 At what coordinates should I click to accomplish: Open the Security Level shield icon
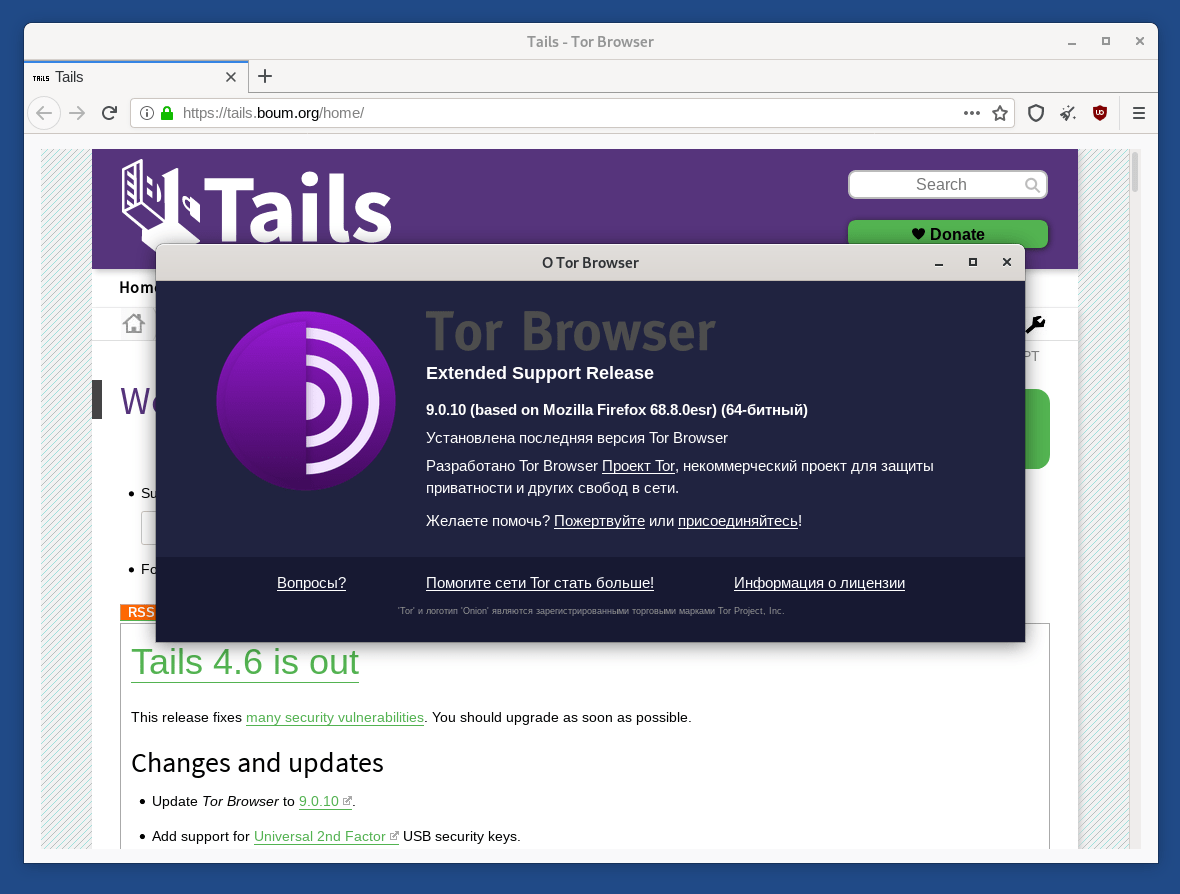click(1036, 114)
